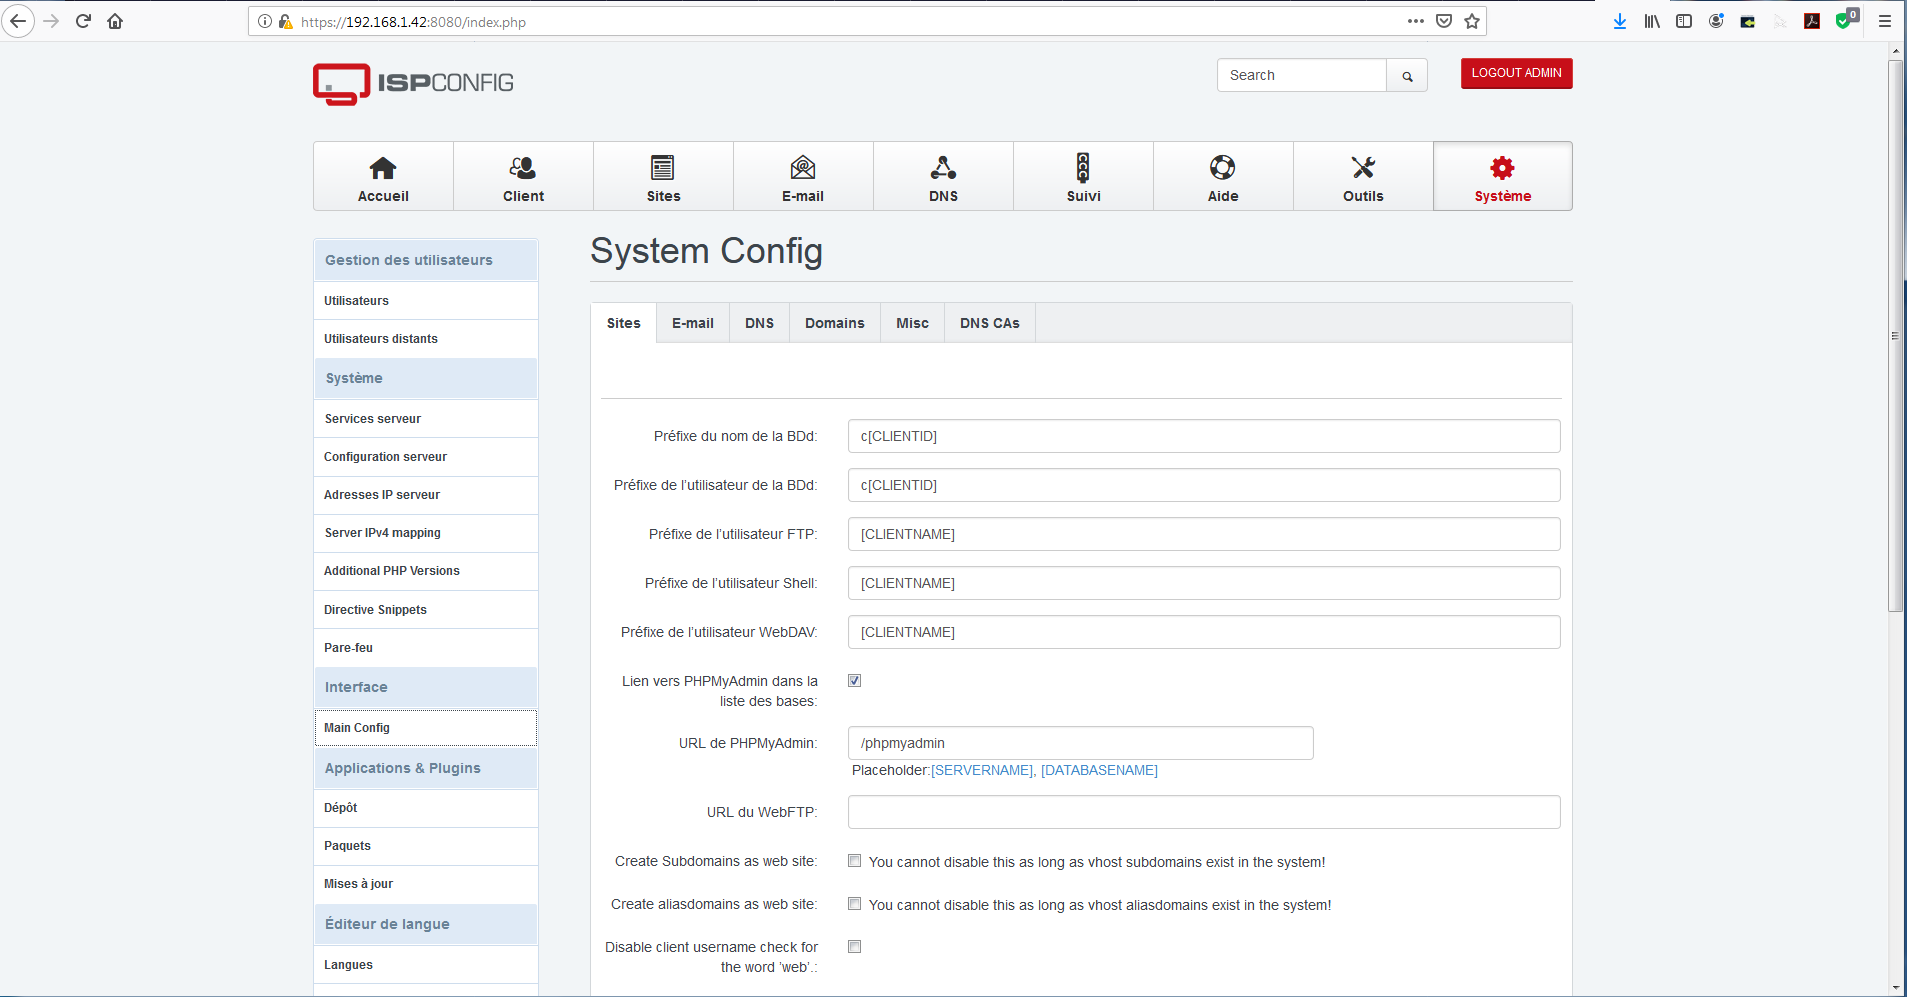Insert the [SERVERNAME] placeholder
Viewport: 1907px width, 997px height.
tap(982, 770)
